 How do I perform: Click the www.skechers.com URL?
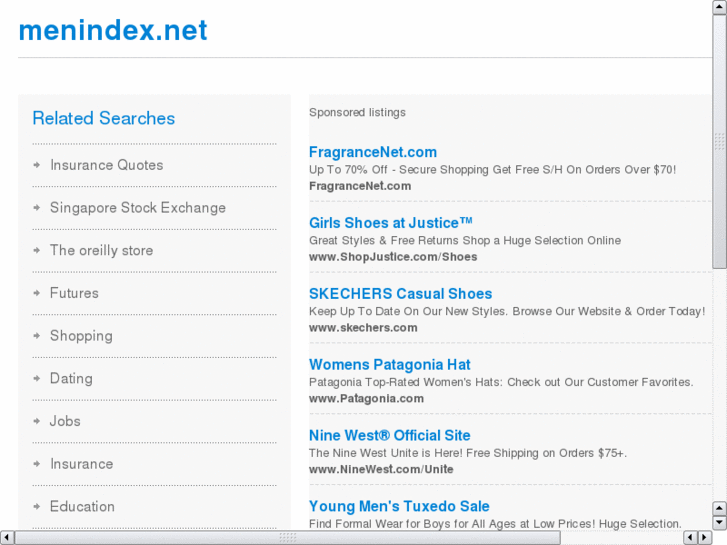[363, 328]
